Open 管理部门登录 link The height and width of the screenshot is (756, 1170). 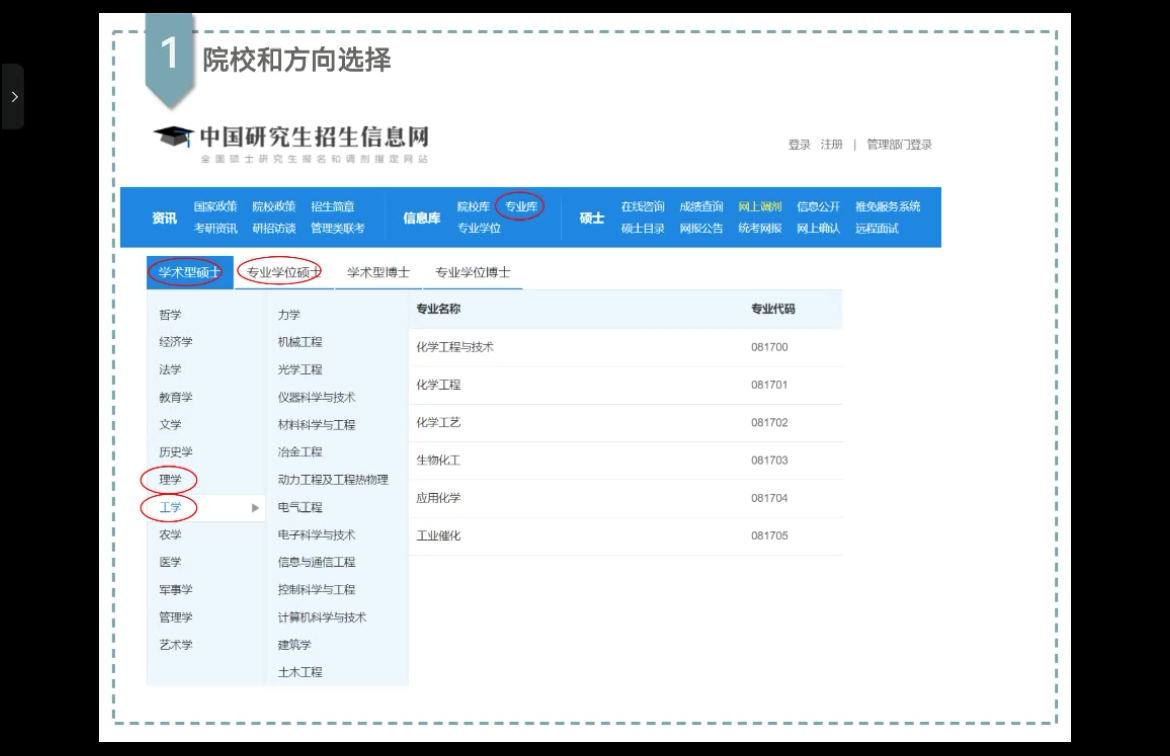click(x=899, y=145)
